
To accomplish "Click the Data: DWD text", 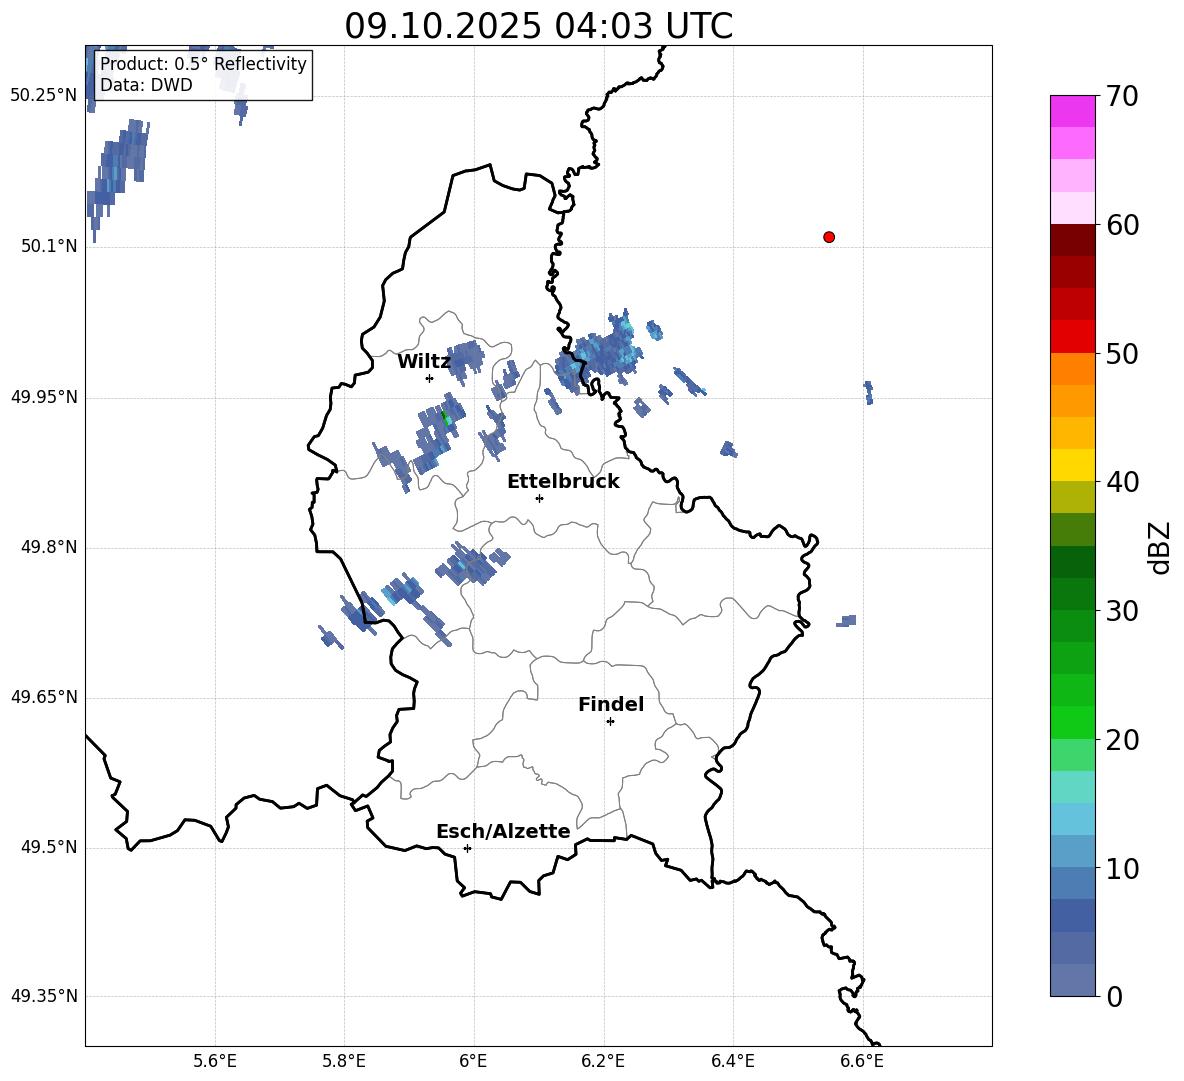I will click(x=146, y=85).
